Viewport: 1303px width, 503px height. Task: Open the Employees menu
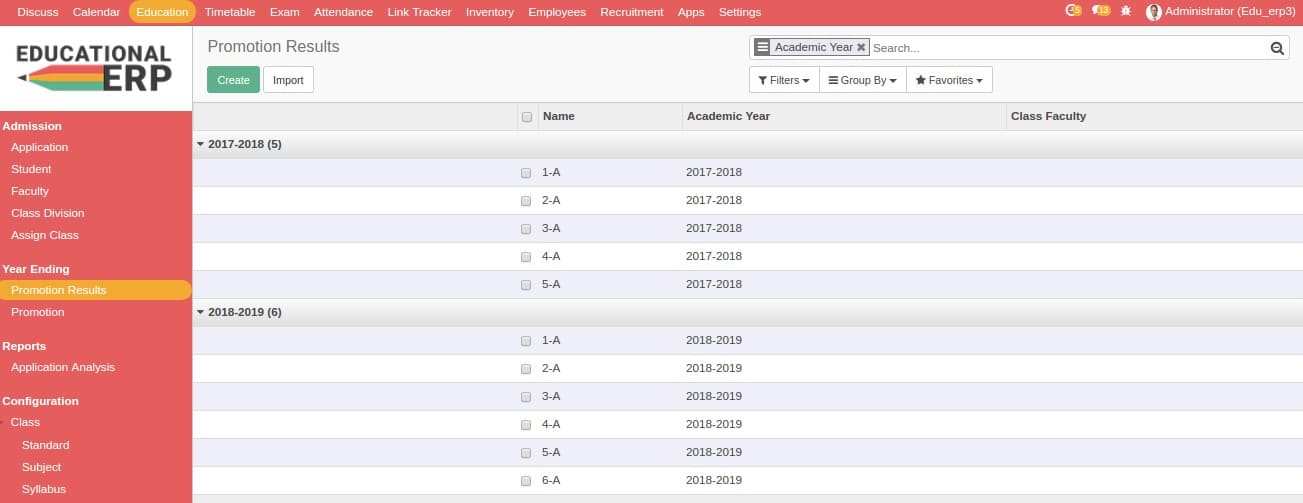[x=557, y=12]
